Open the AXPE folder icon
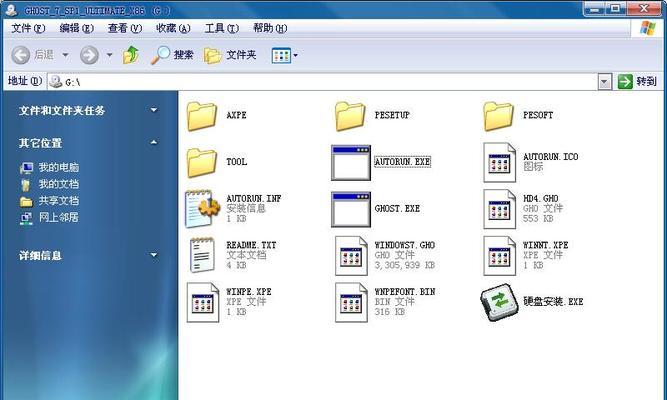 pyautogui.click(x=202, y=116)
